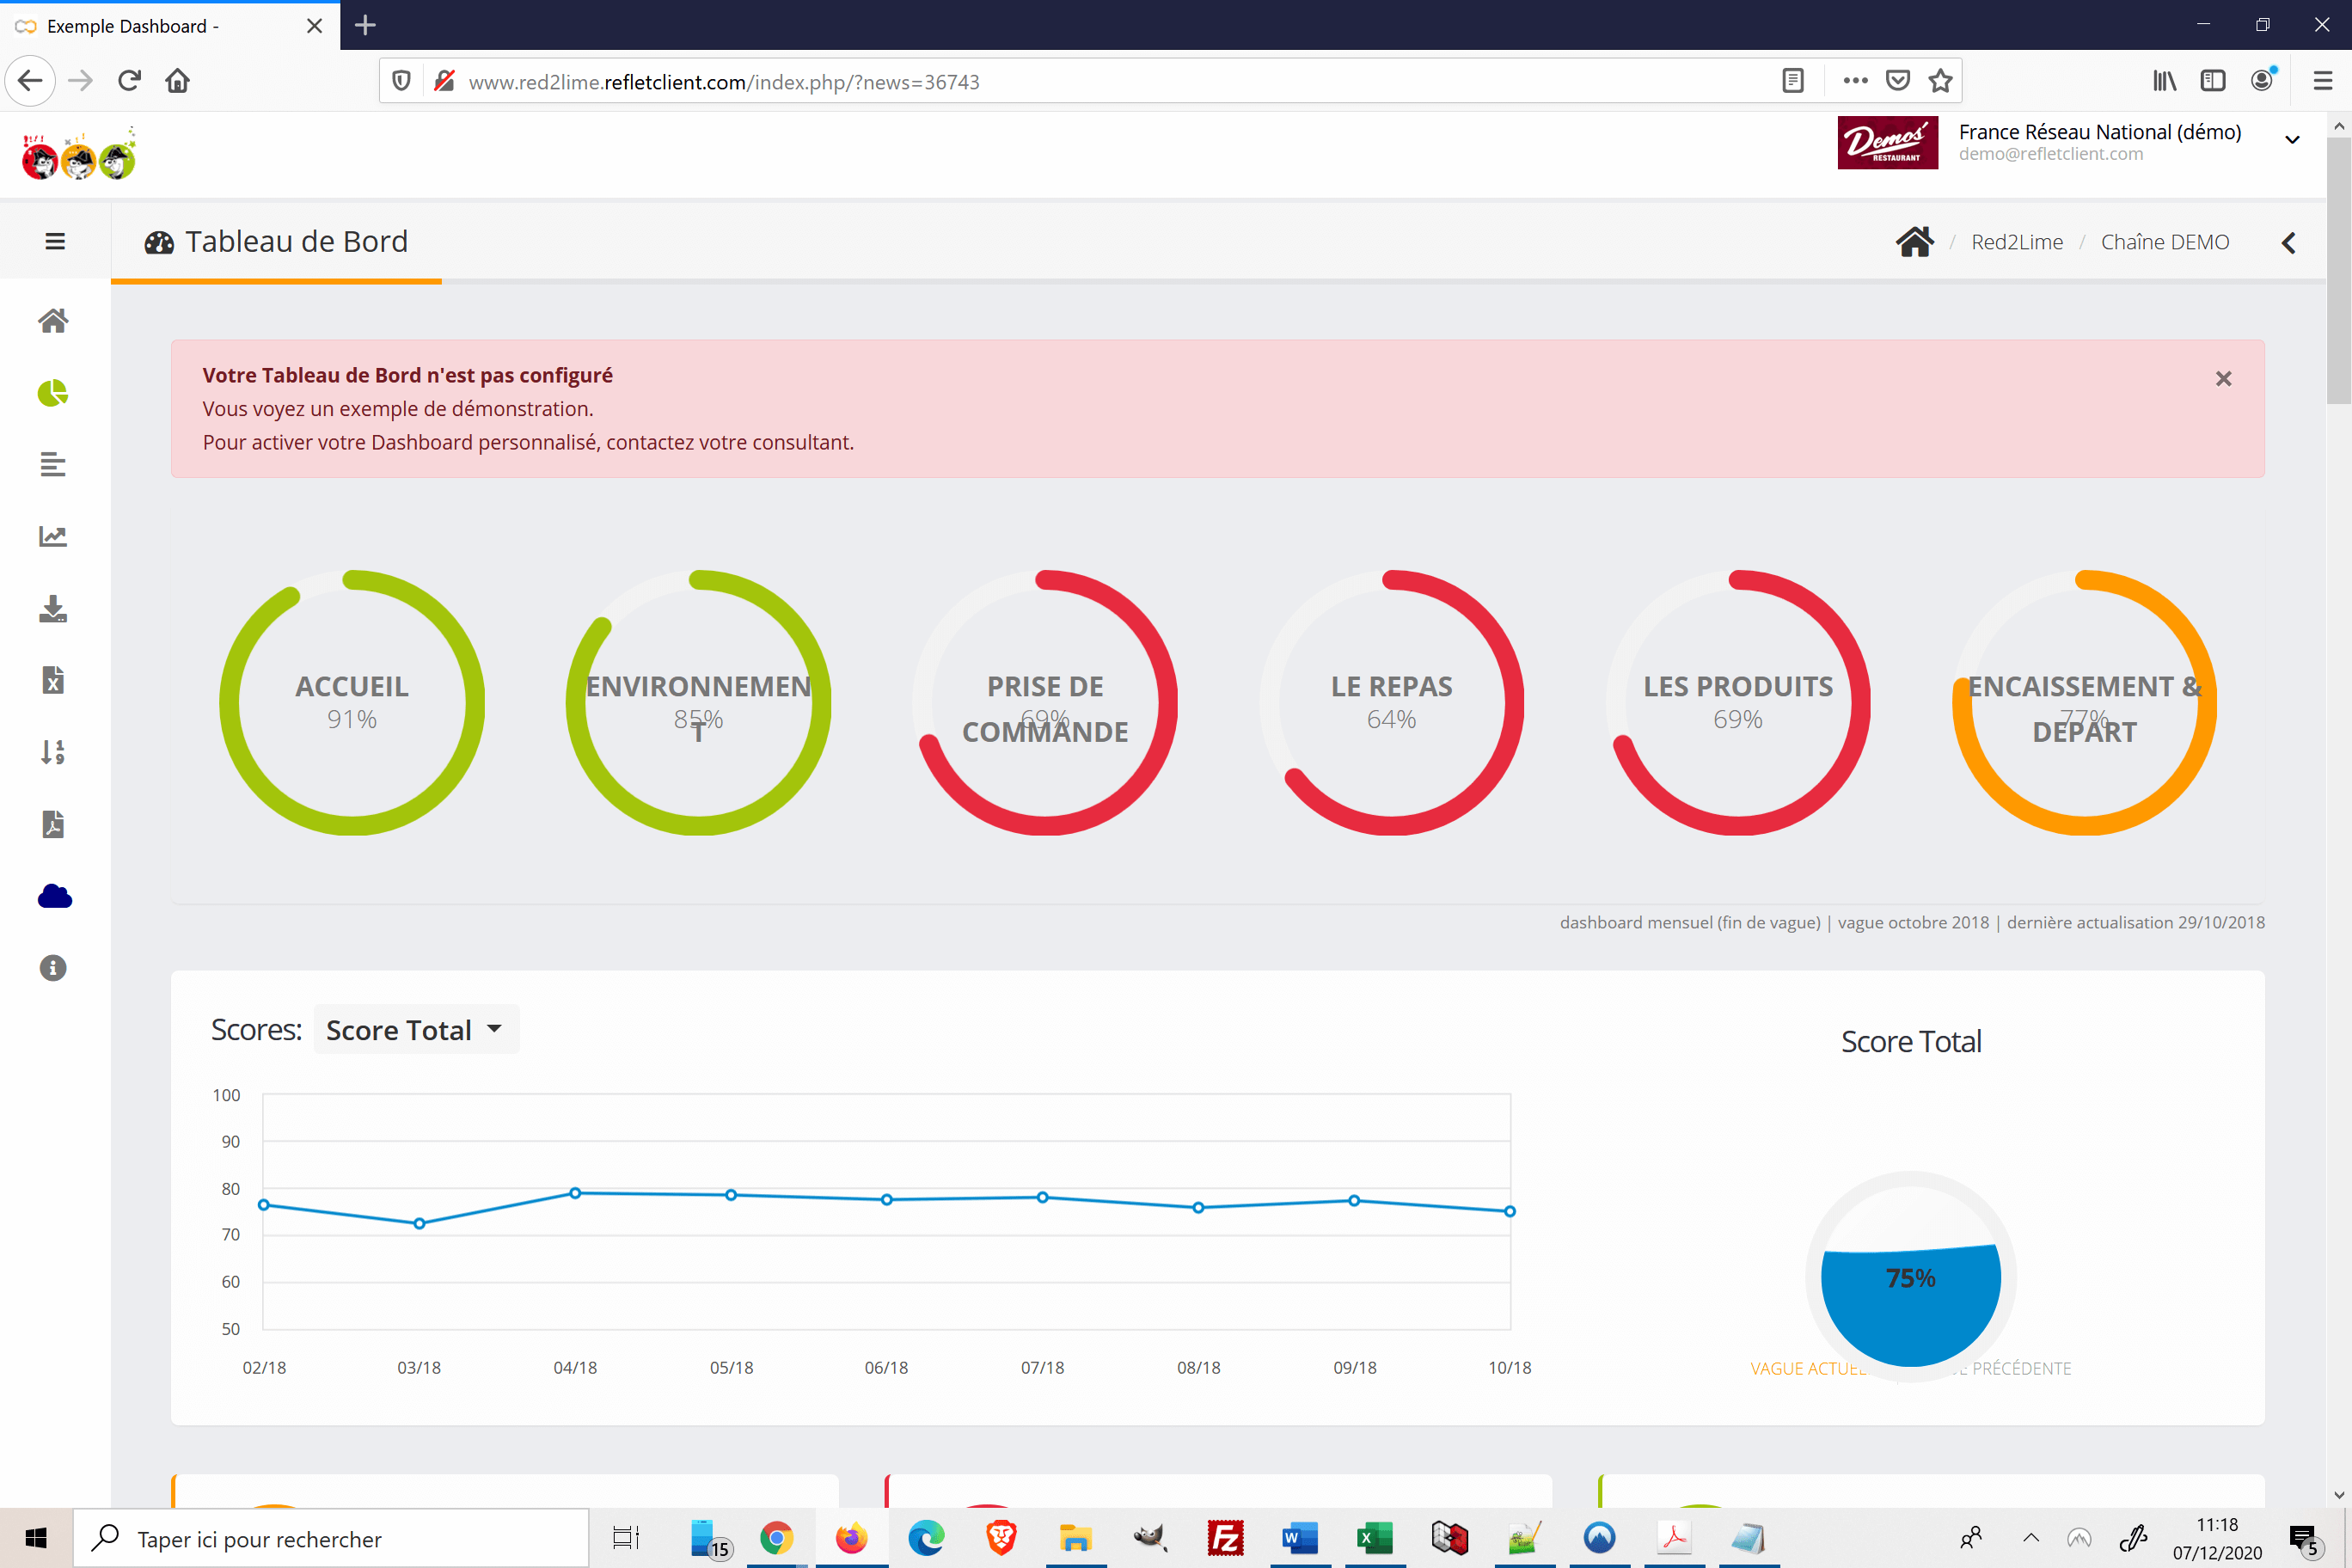Click the numeric sort sidebar icon
This screenshot has height=1568, width=2352.
(x=53, y=752)
